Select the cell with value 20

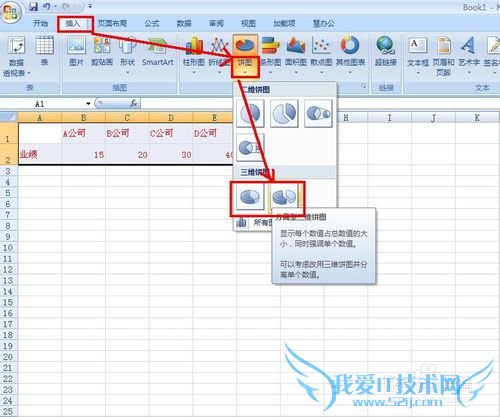127,154
